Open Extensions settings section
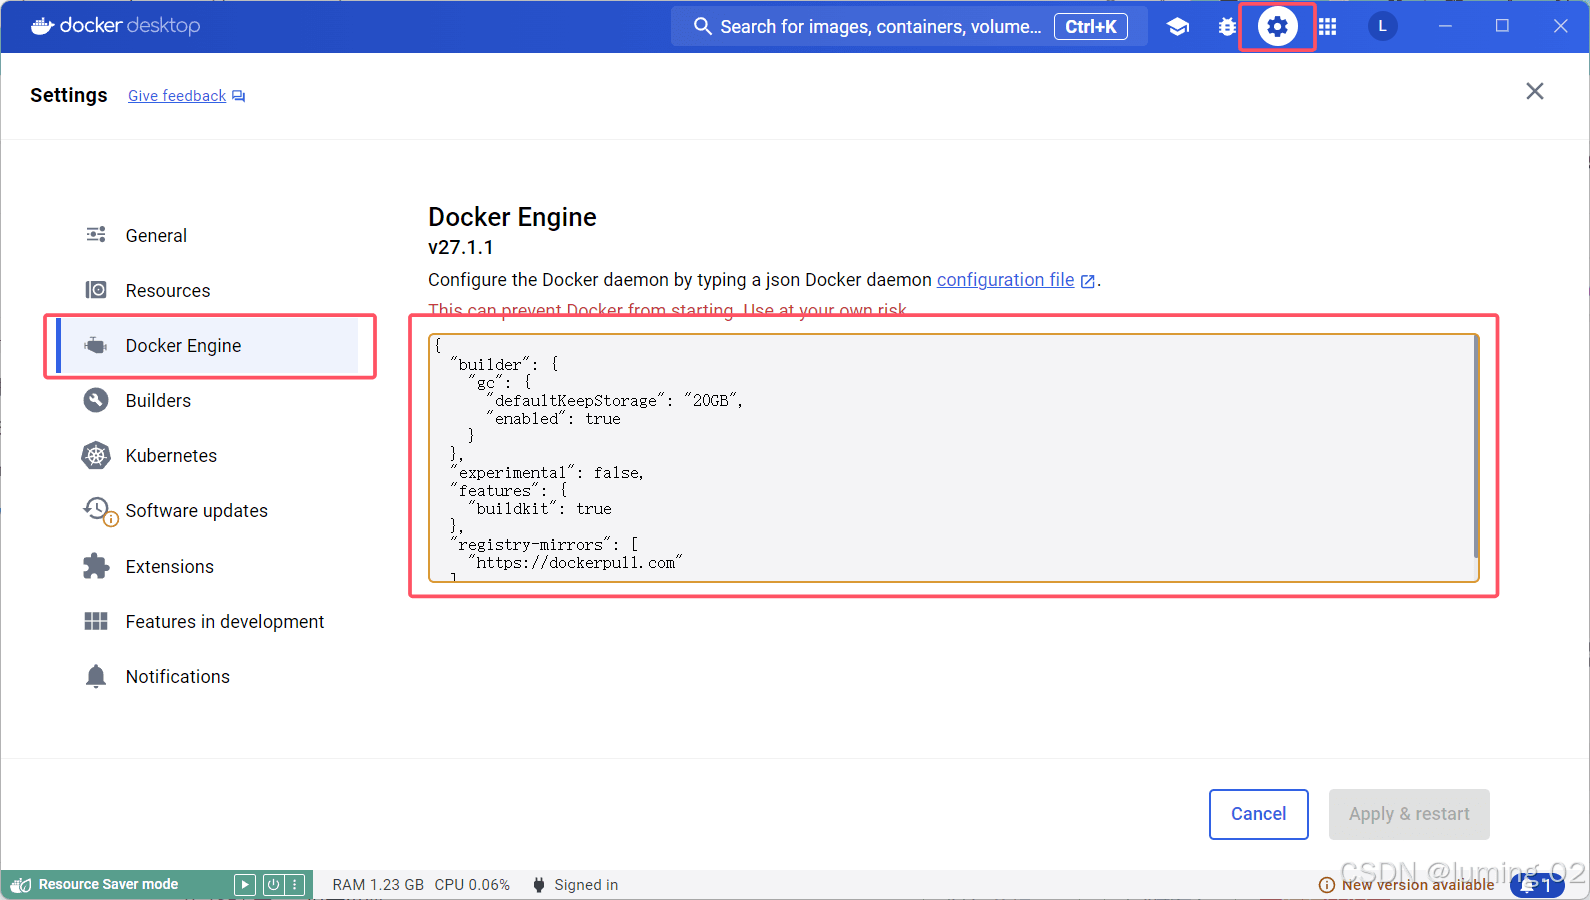The image size is (1590, 900). point(208,566)
